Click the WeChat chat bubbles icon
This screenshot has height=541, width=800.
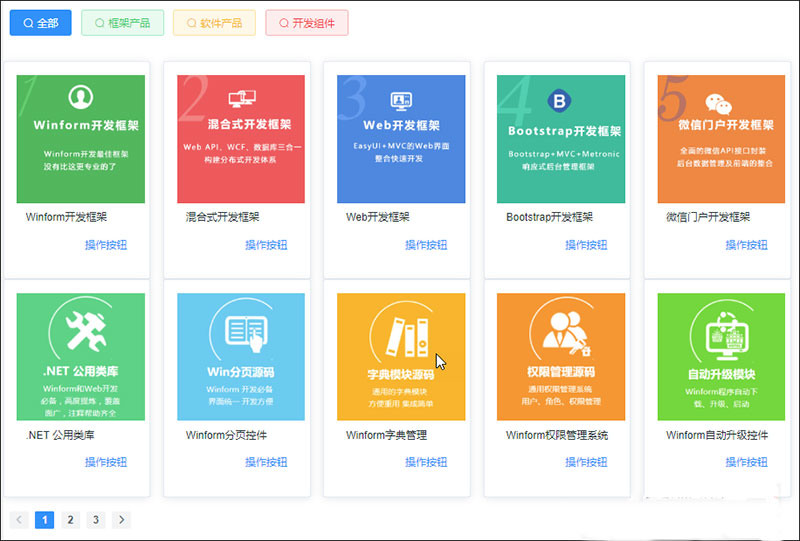pyautogui.click(x=719, y=104)
